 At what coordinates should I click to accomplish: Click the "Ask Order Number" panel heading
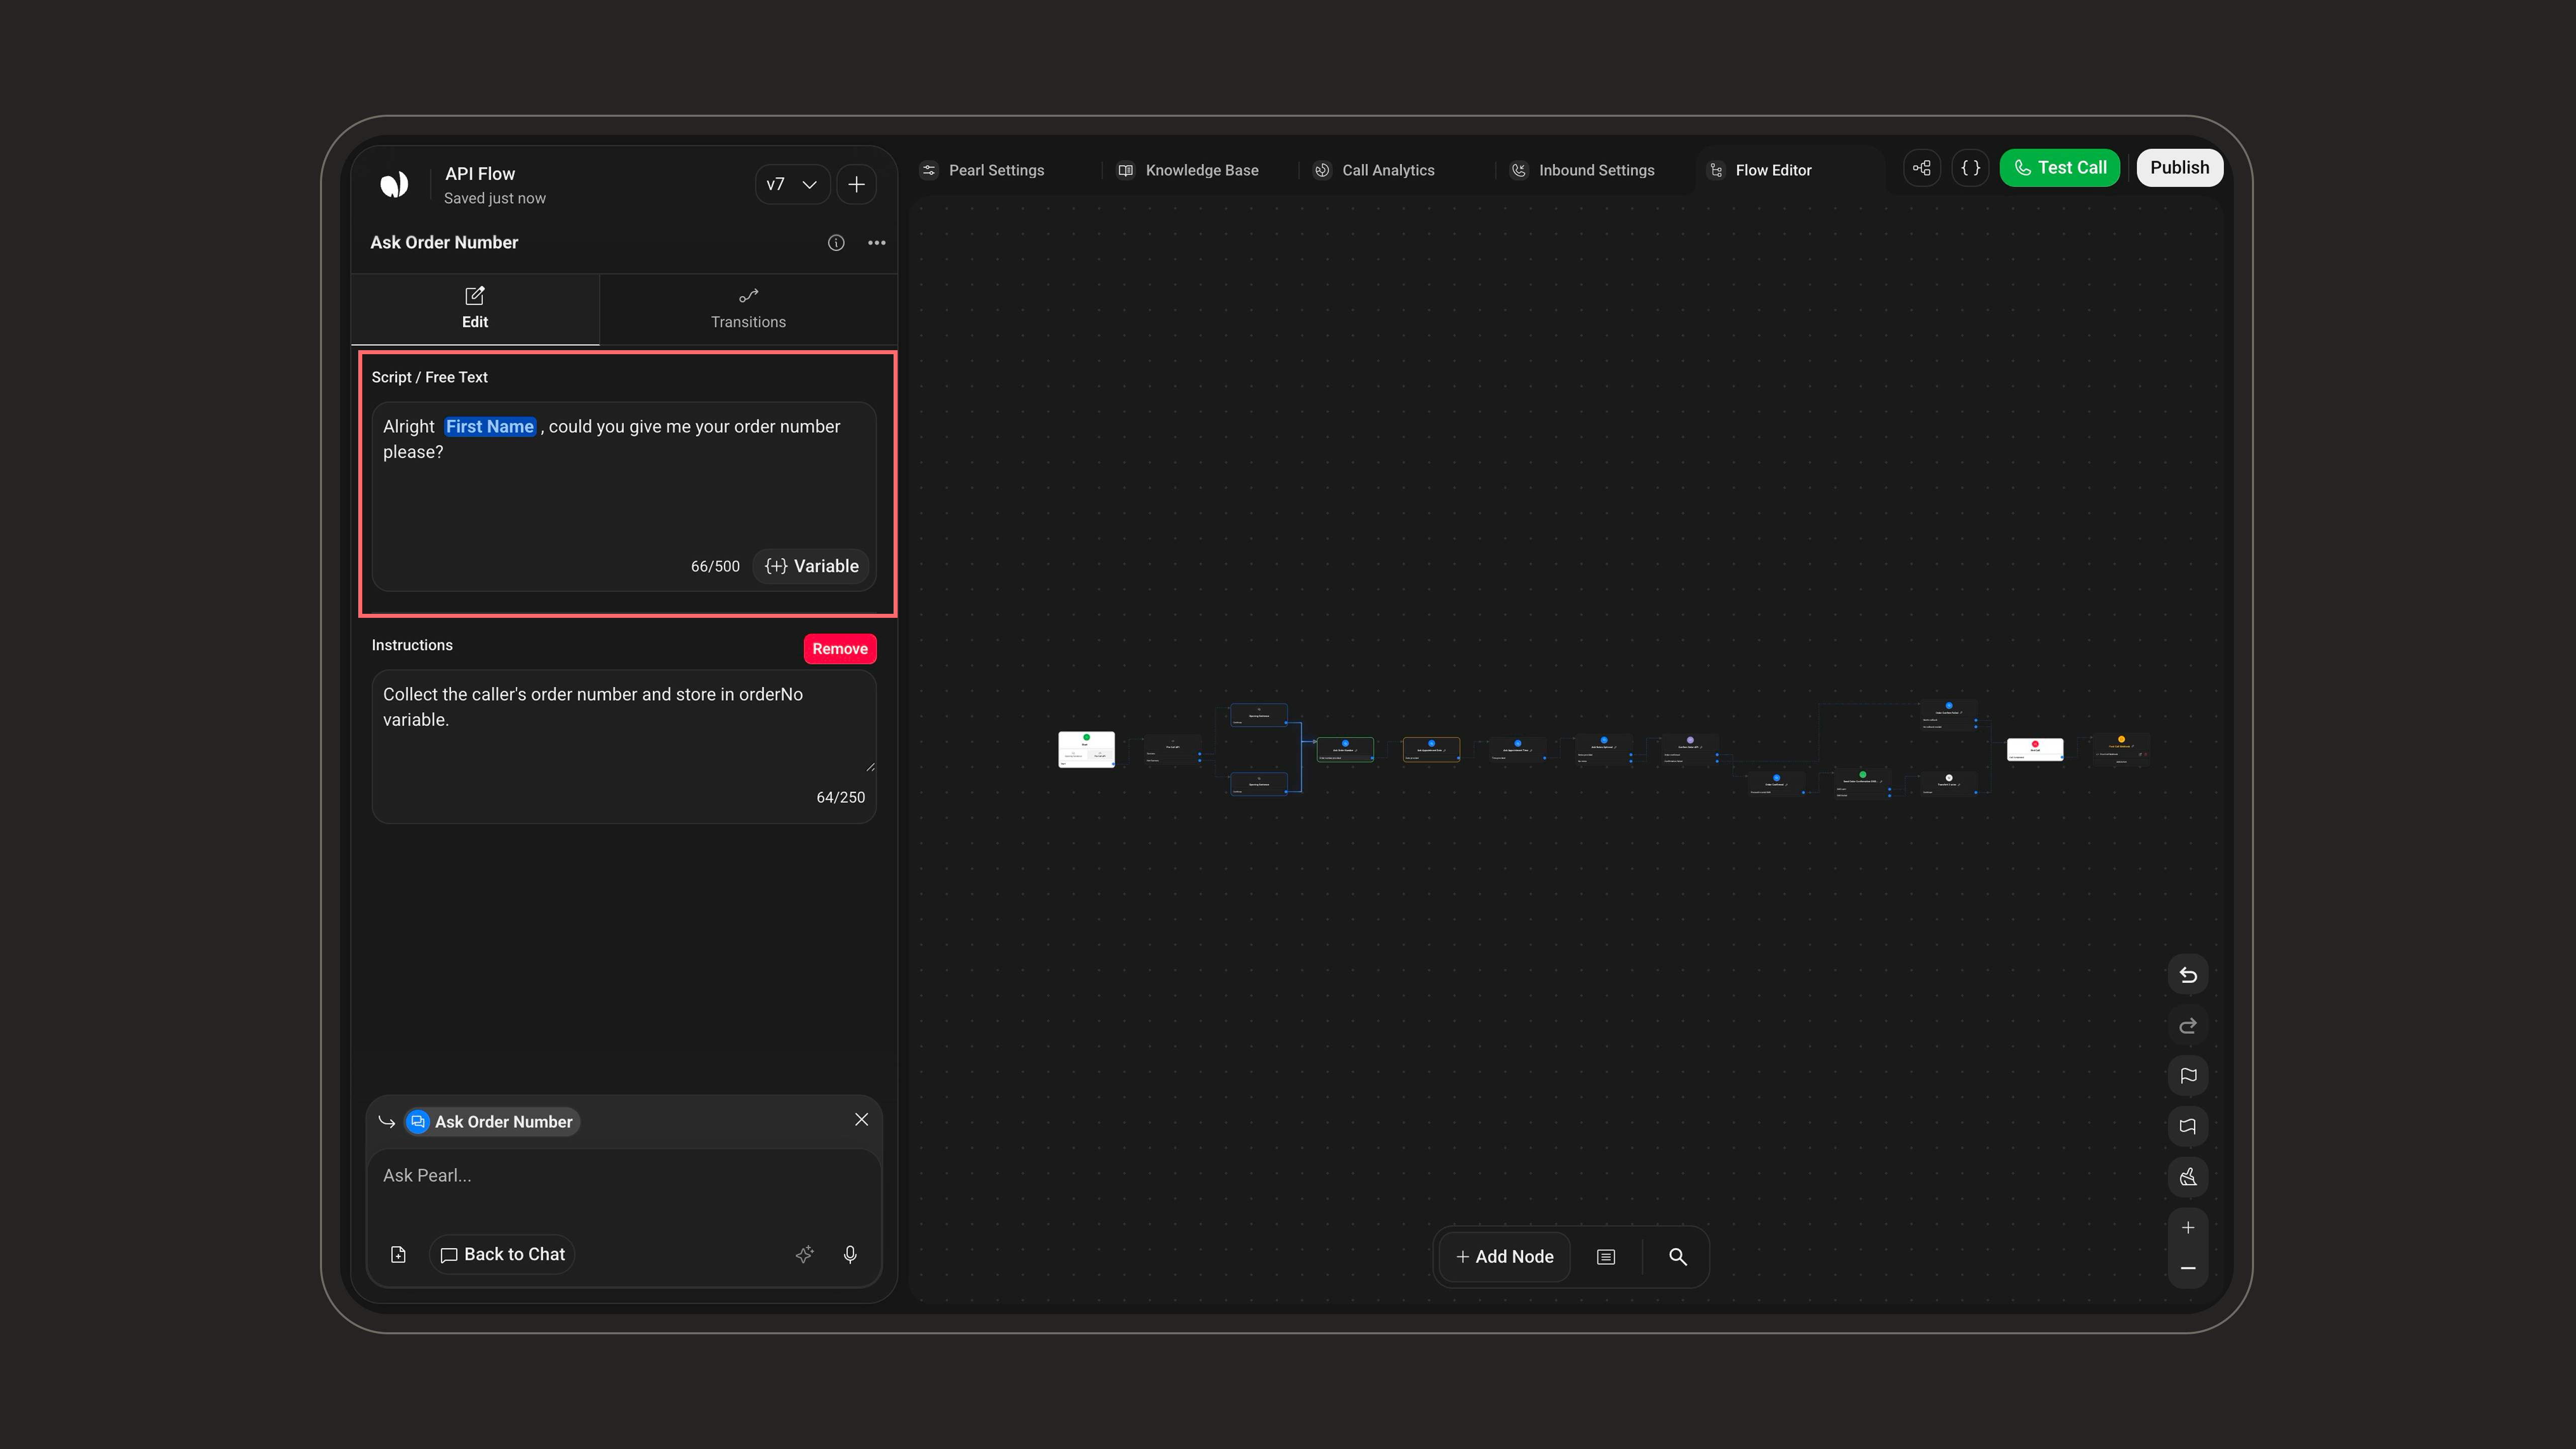pos(444,243)
